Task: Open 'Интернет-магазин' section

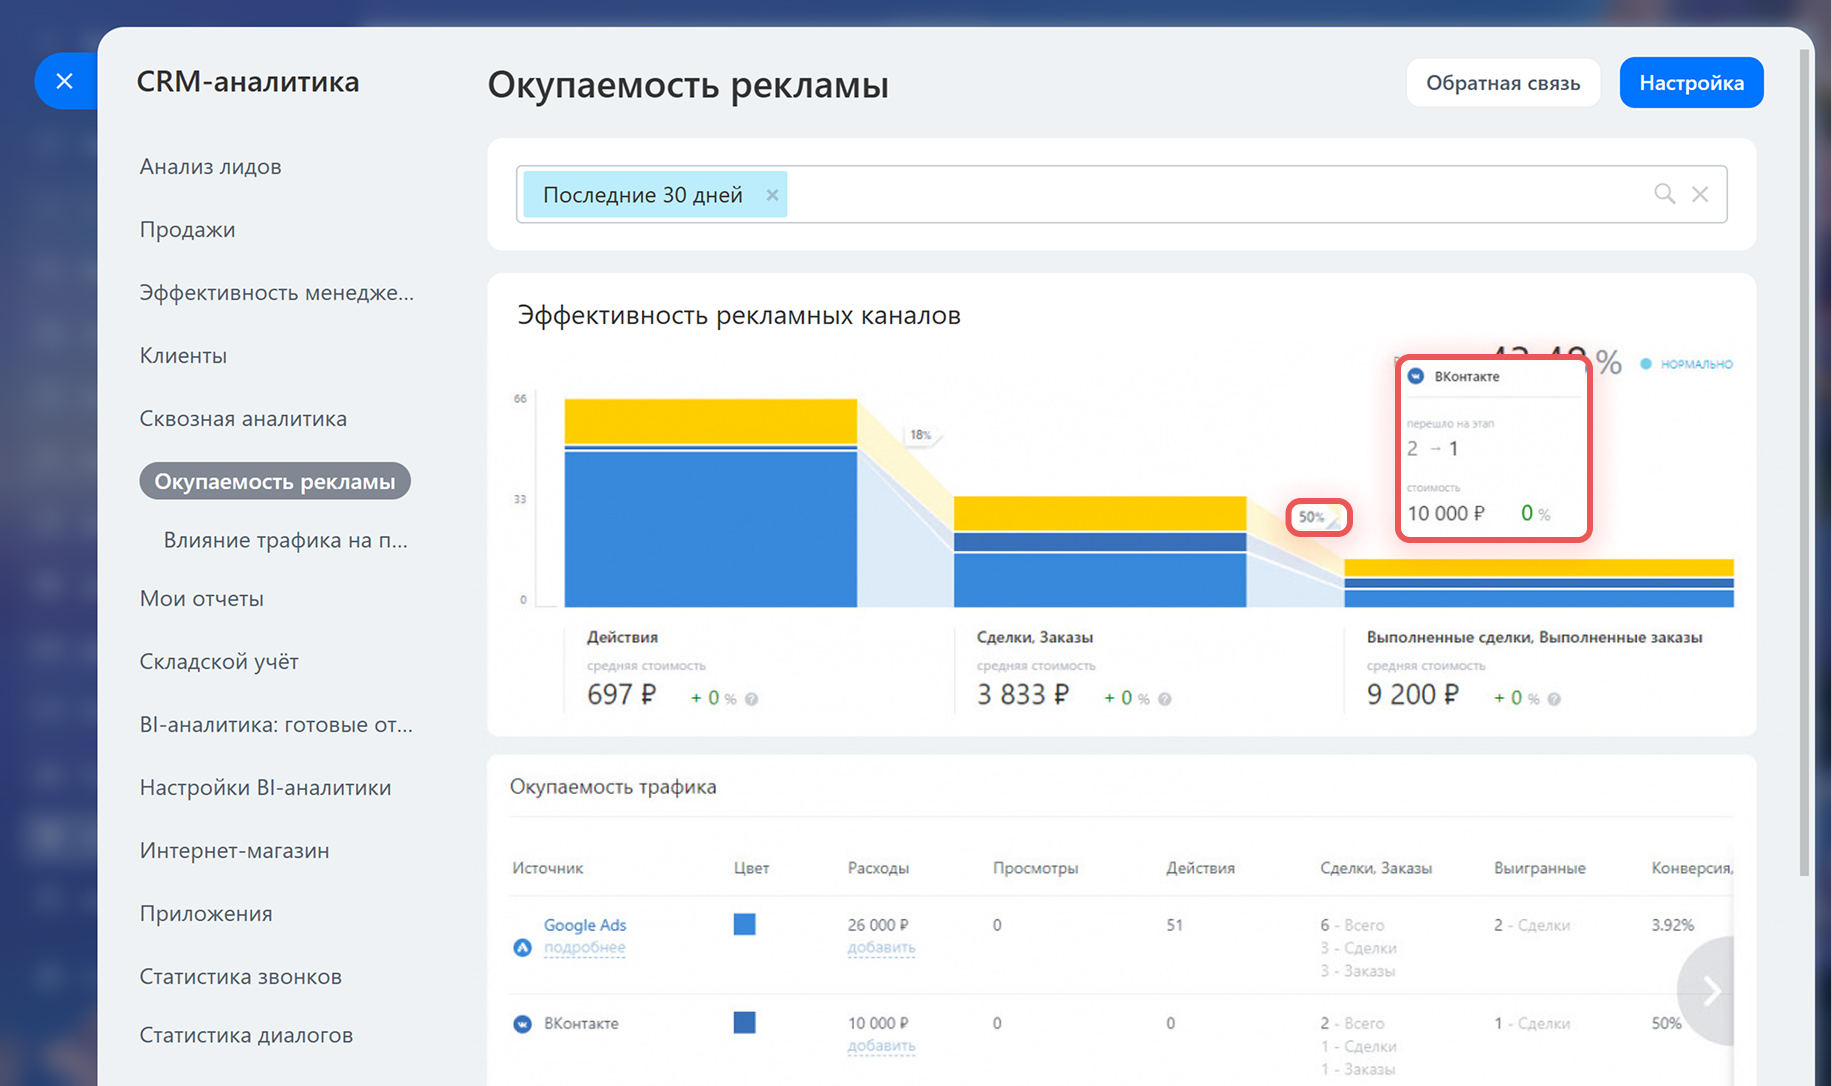Action: [234, 851]
